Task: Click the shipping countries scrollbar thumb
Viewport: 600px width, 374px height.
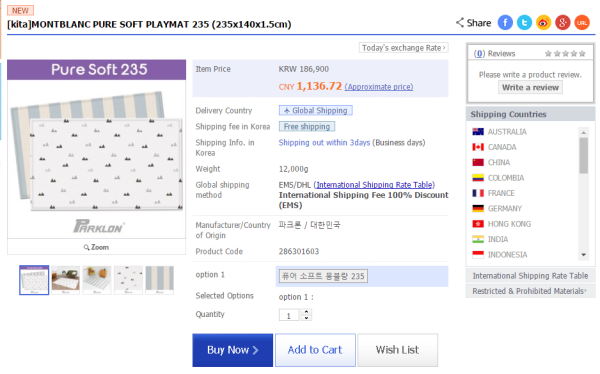Action: (584, 156)
